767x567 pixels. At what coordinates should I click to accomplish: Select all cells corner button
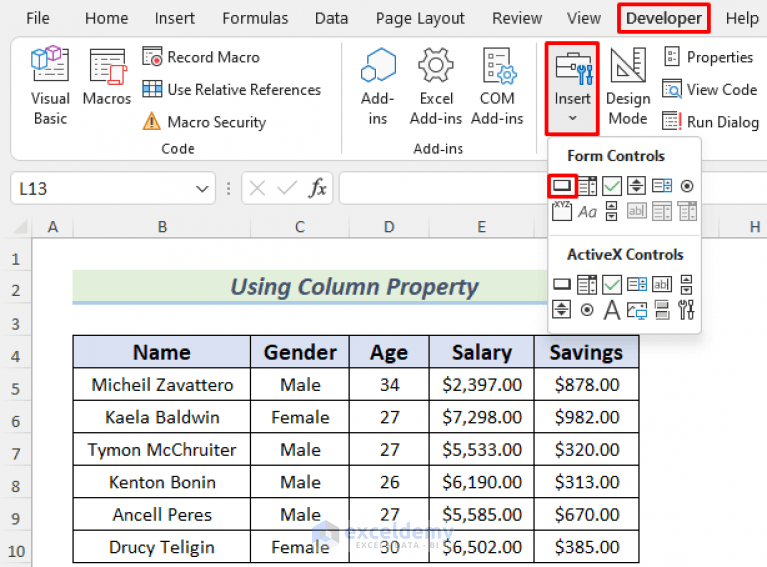pos(20,227)
